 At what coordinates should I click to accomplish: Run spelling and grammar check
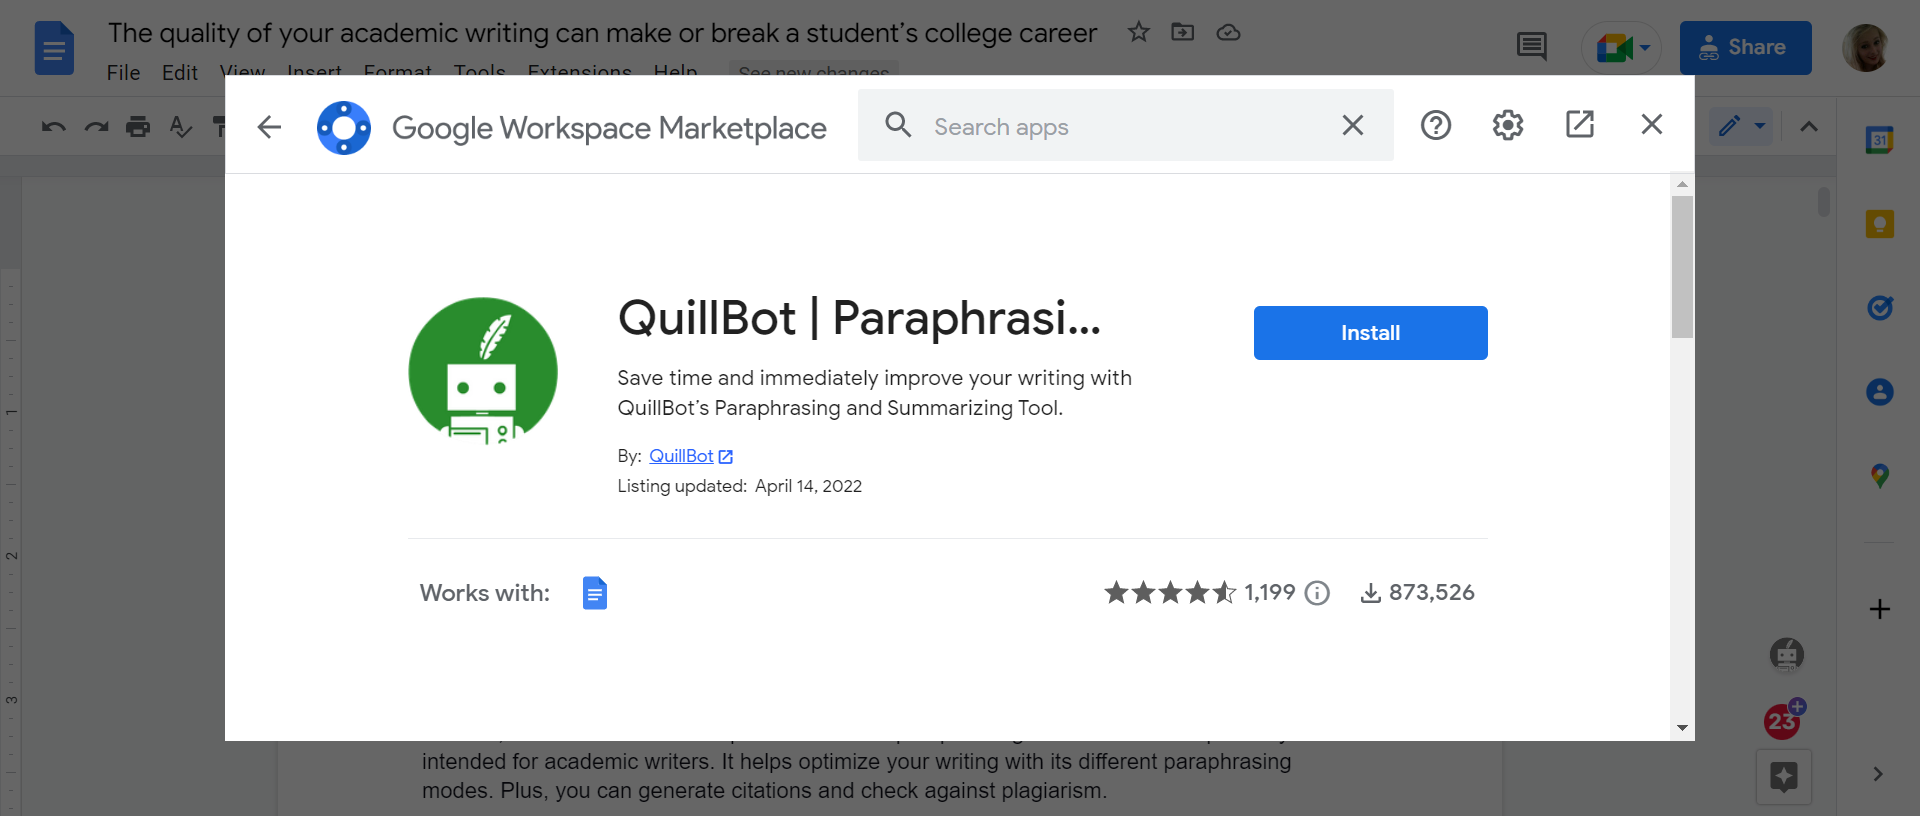pyautogui.click(x=181, y=126)
